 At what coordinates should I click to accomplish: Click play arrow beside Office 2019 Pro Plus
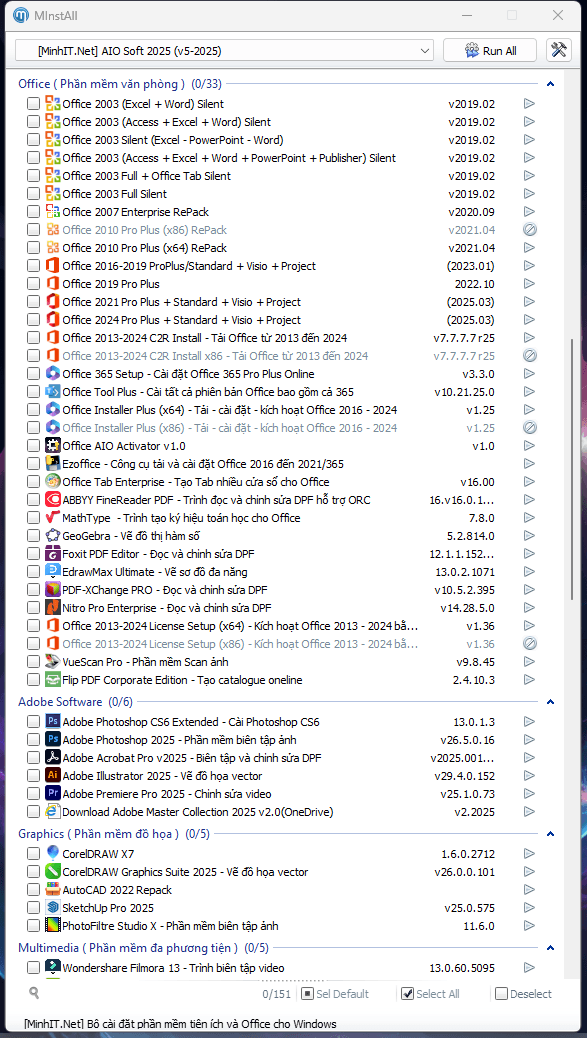tap(529, 284)
